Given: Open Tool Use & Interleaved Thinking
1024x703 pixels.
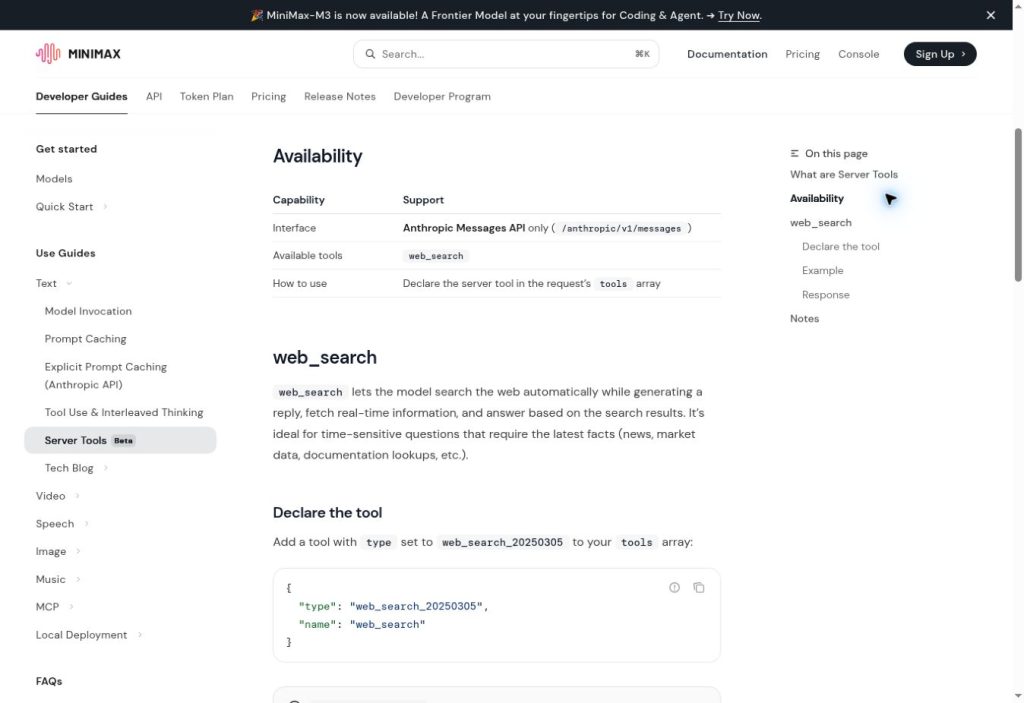Looking at the screenshot, I should click(124, 413).
